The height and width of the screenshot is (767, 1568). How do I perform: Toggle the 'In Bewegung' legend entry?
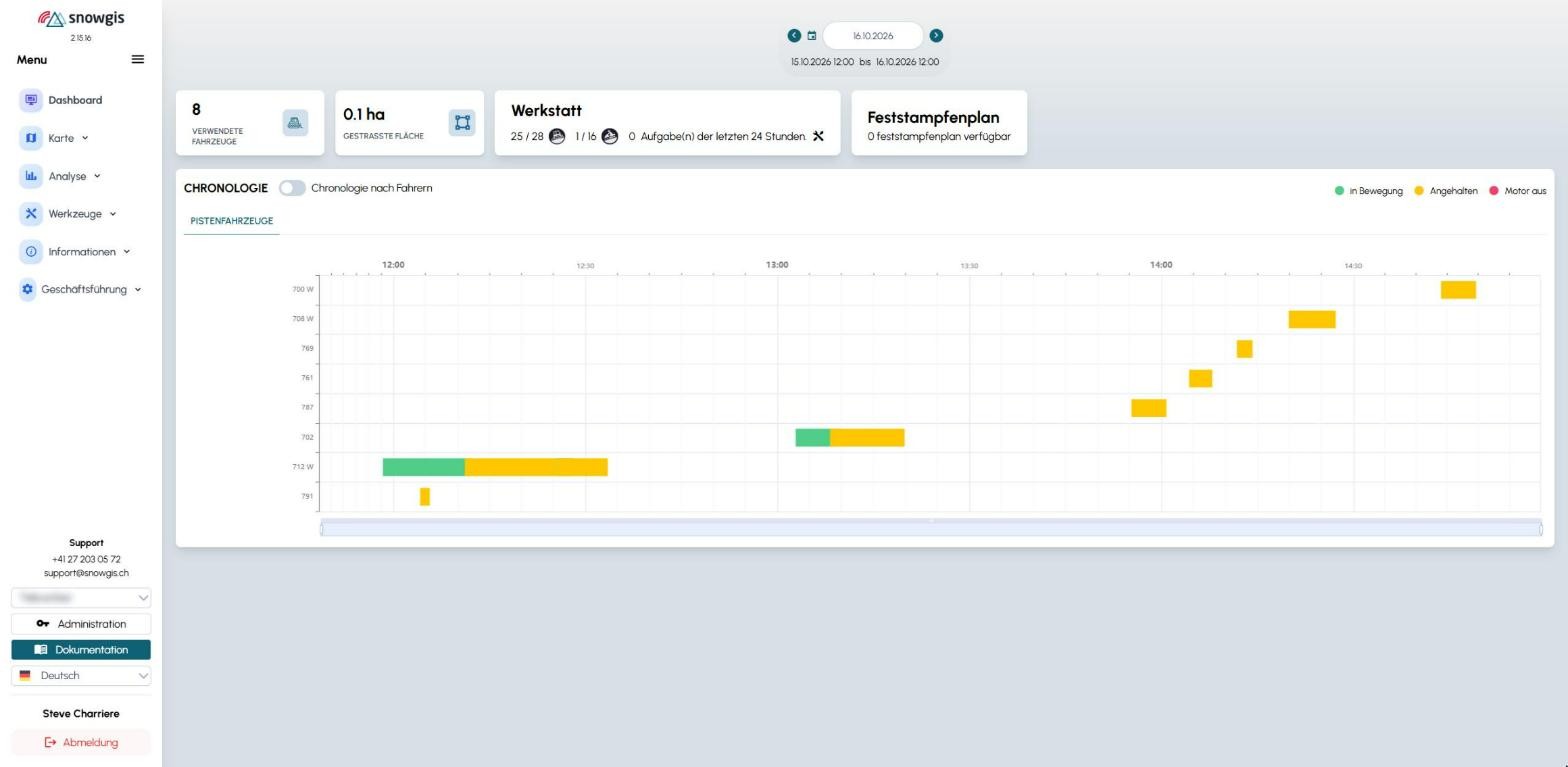pos(1369,191)
